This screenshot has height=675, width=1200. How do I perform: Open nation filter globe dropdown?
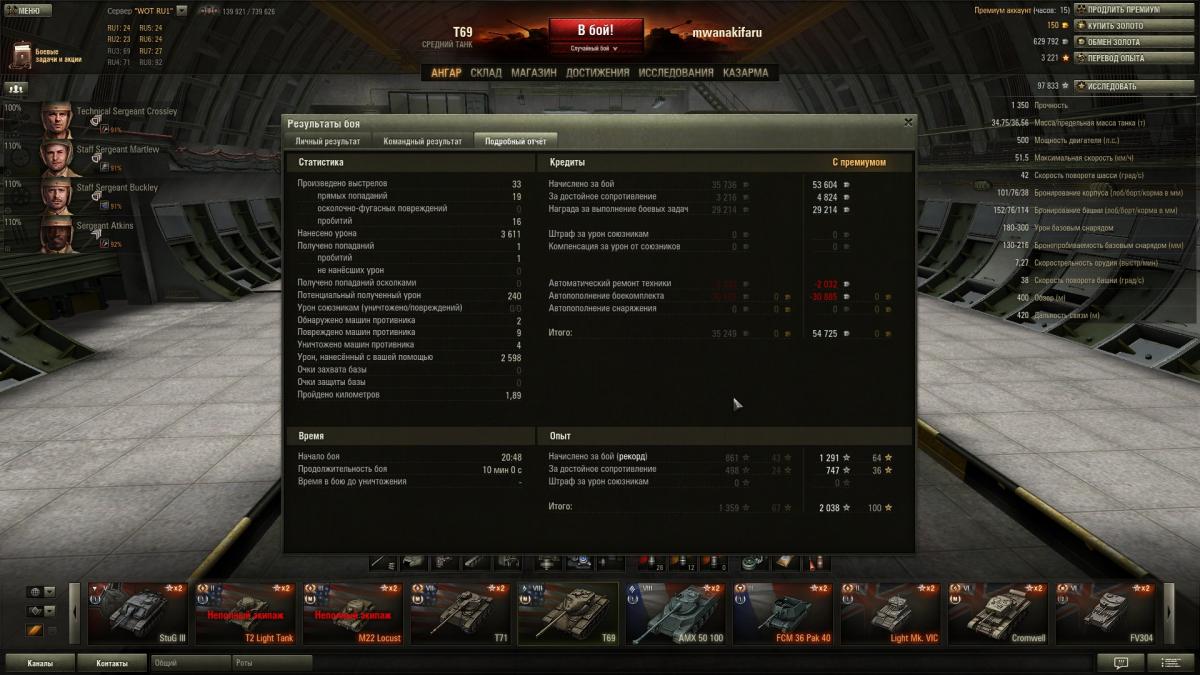(x=40, y=592)
